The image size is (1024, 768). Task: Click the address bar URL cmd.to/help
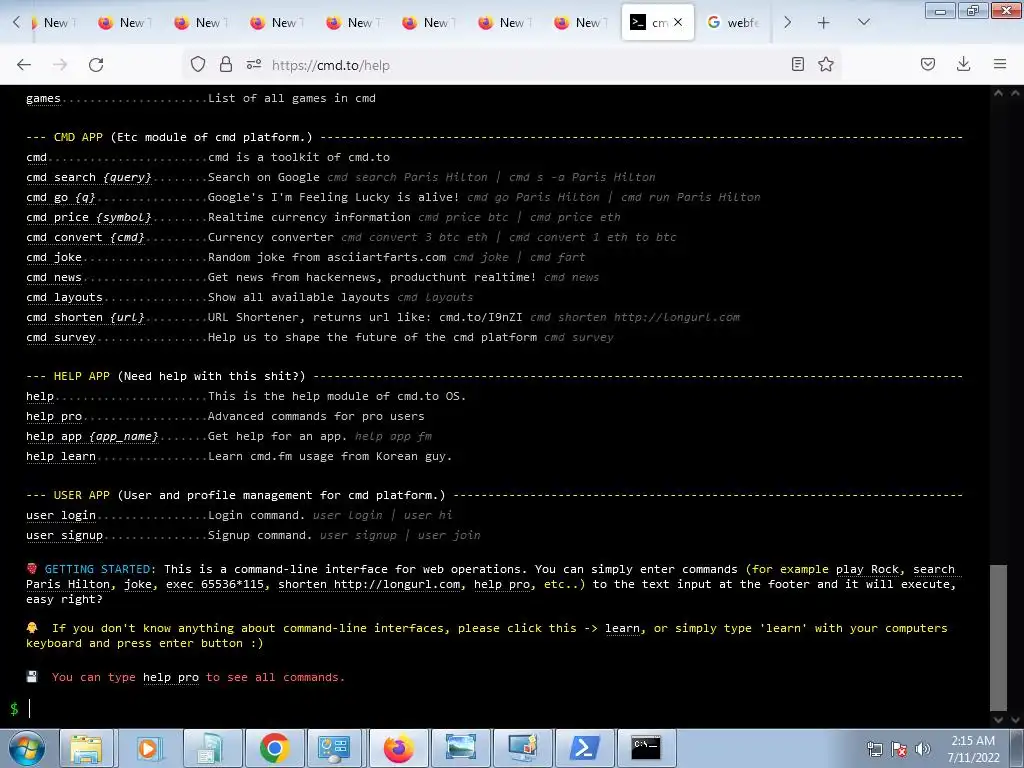pyautogui.click(x=330, y=65)
